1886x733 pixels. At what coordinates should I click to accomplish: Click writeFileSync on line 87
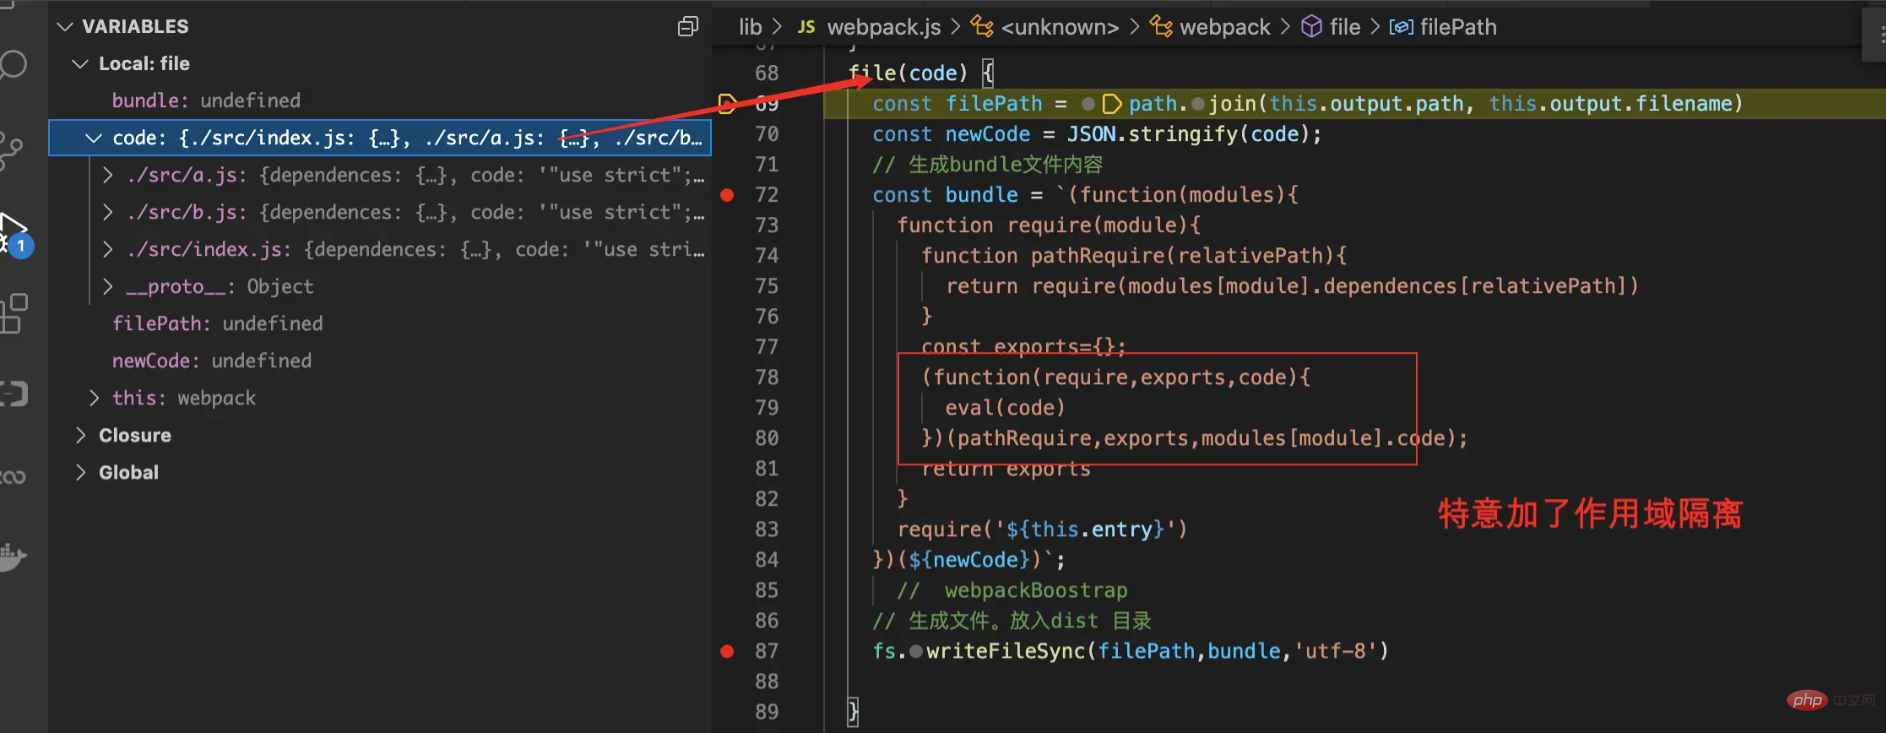tap(1005, 651)
